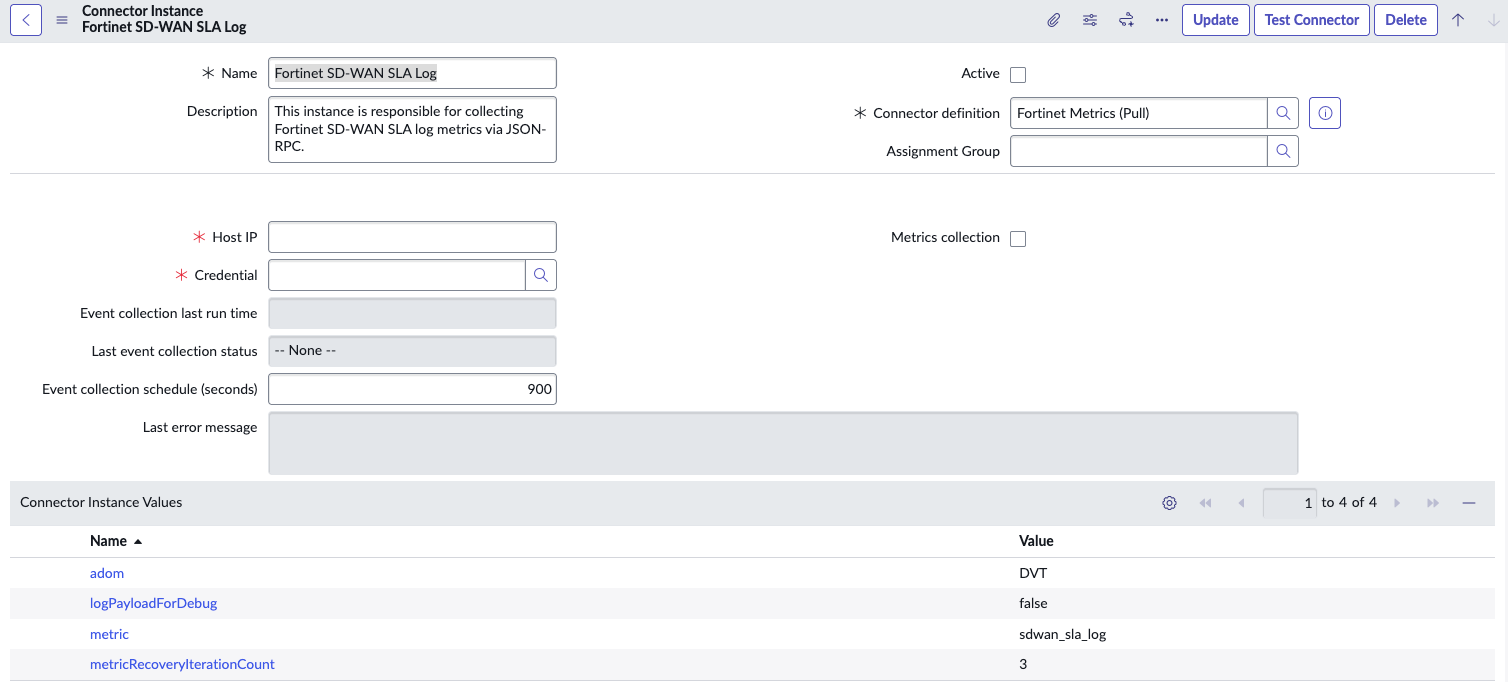Image resolution: width=1508 pixels, height=682 pixels.
Task: Look up Credential using magnifier
Action: click(541, 275)
